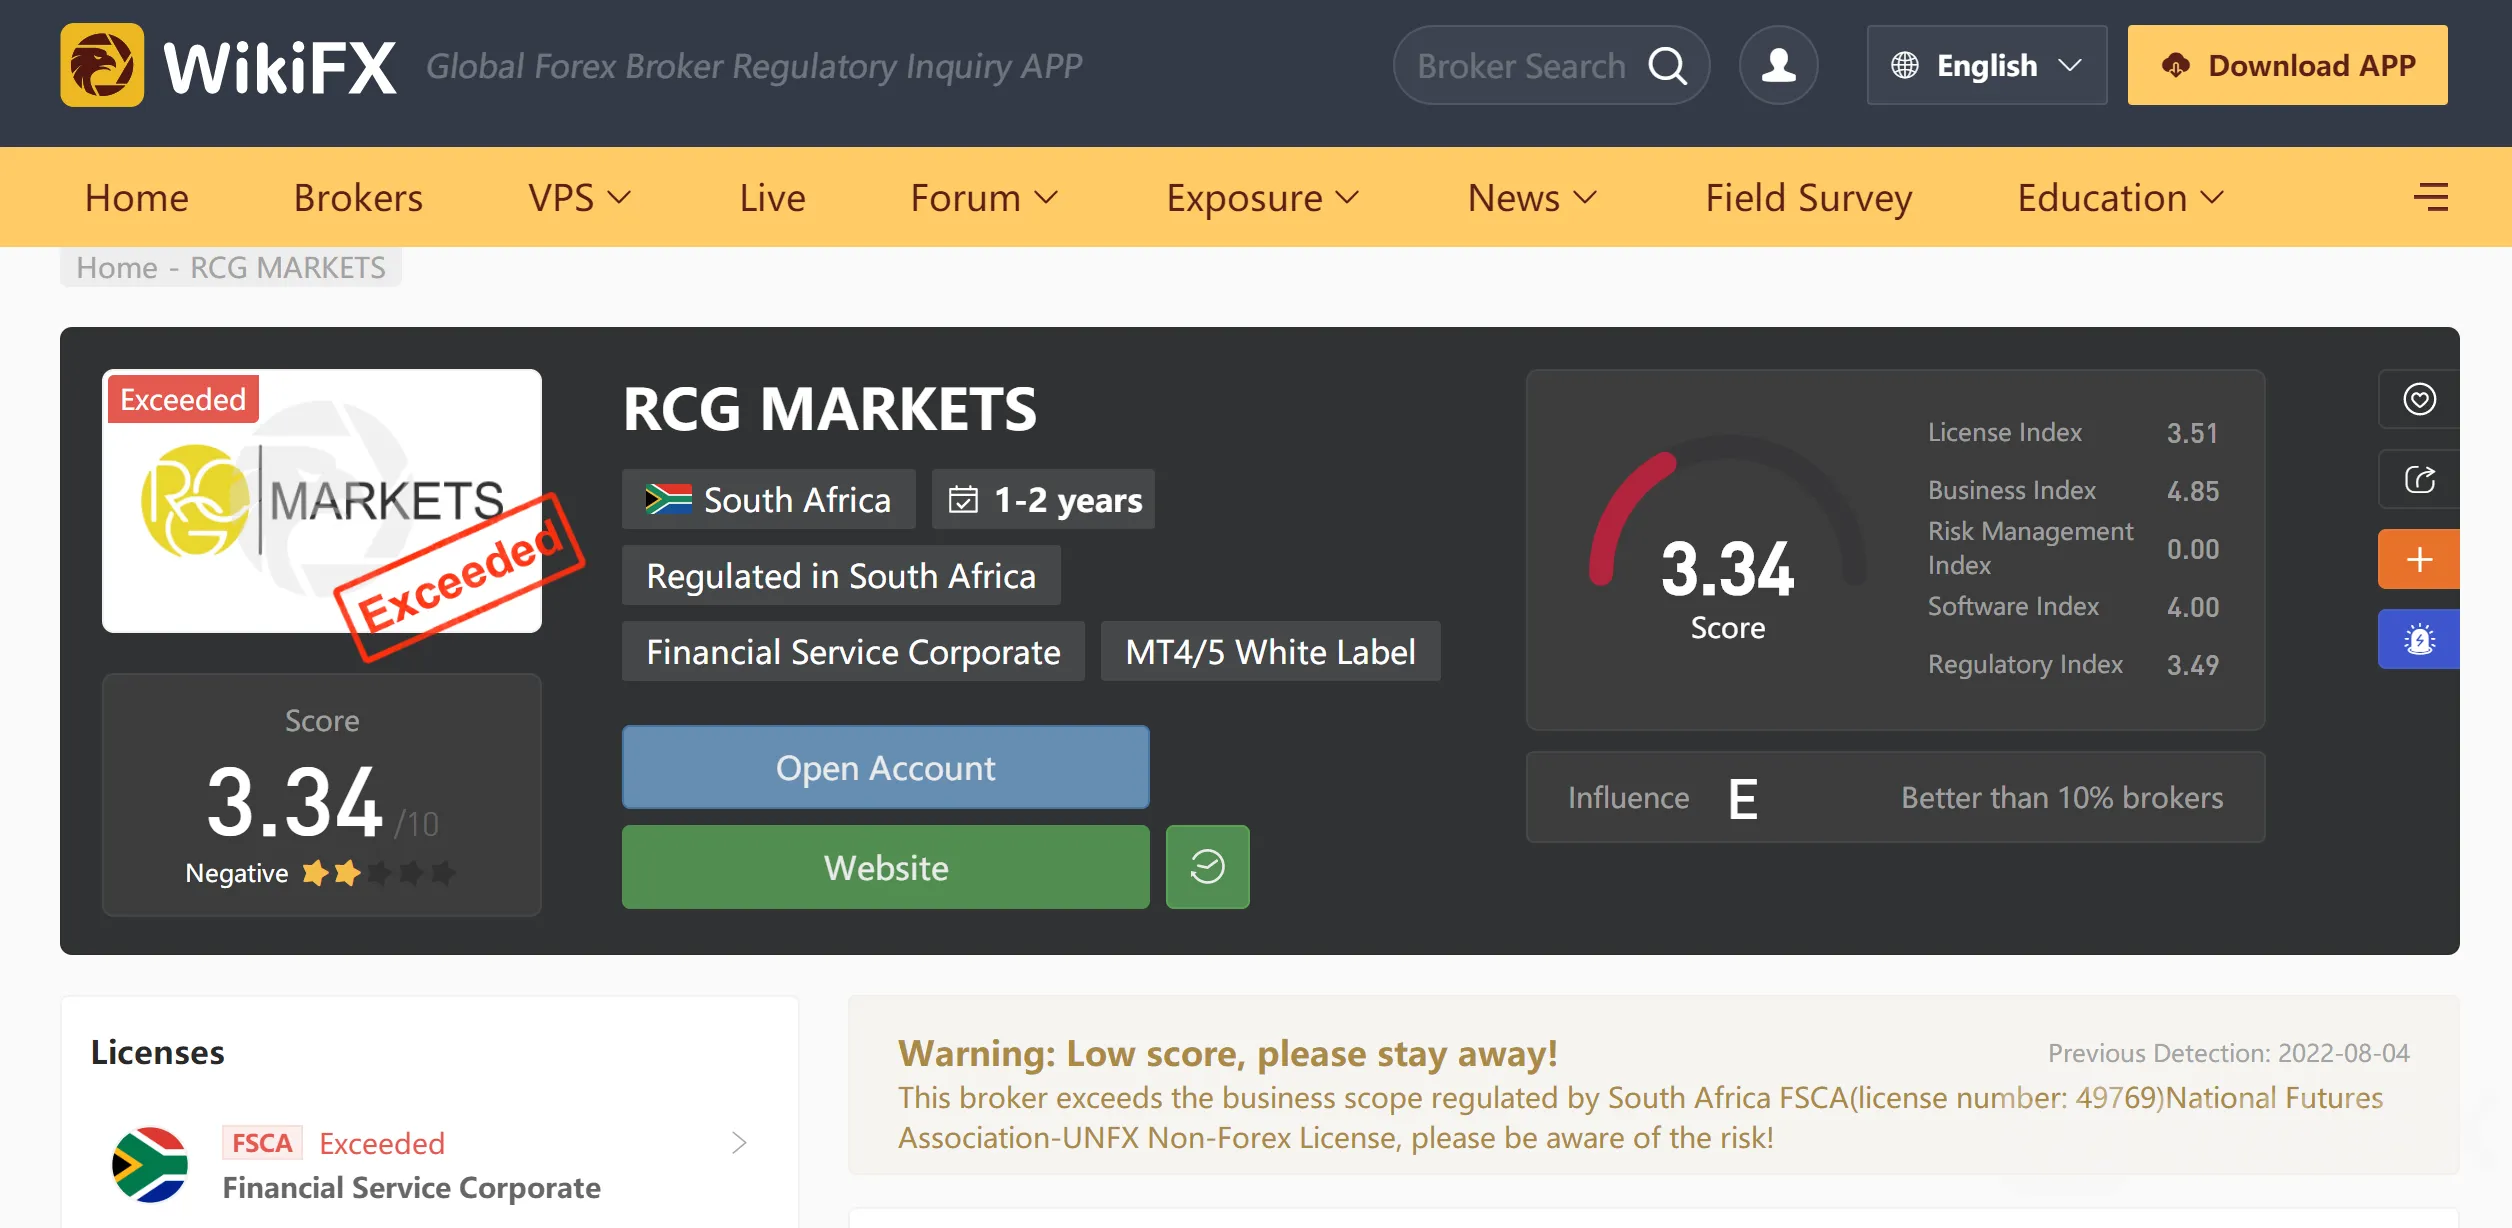The image size is (2512, 1228).
Task: Click the share icon on right sidebar
Action: [2419, 479]
